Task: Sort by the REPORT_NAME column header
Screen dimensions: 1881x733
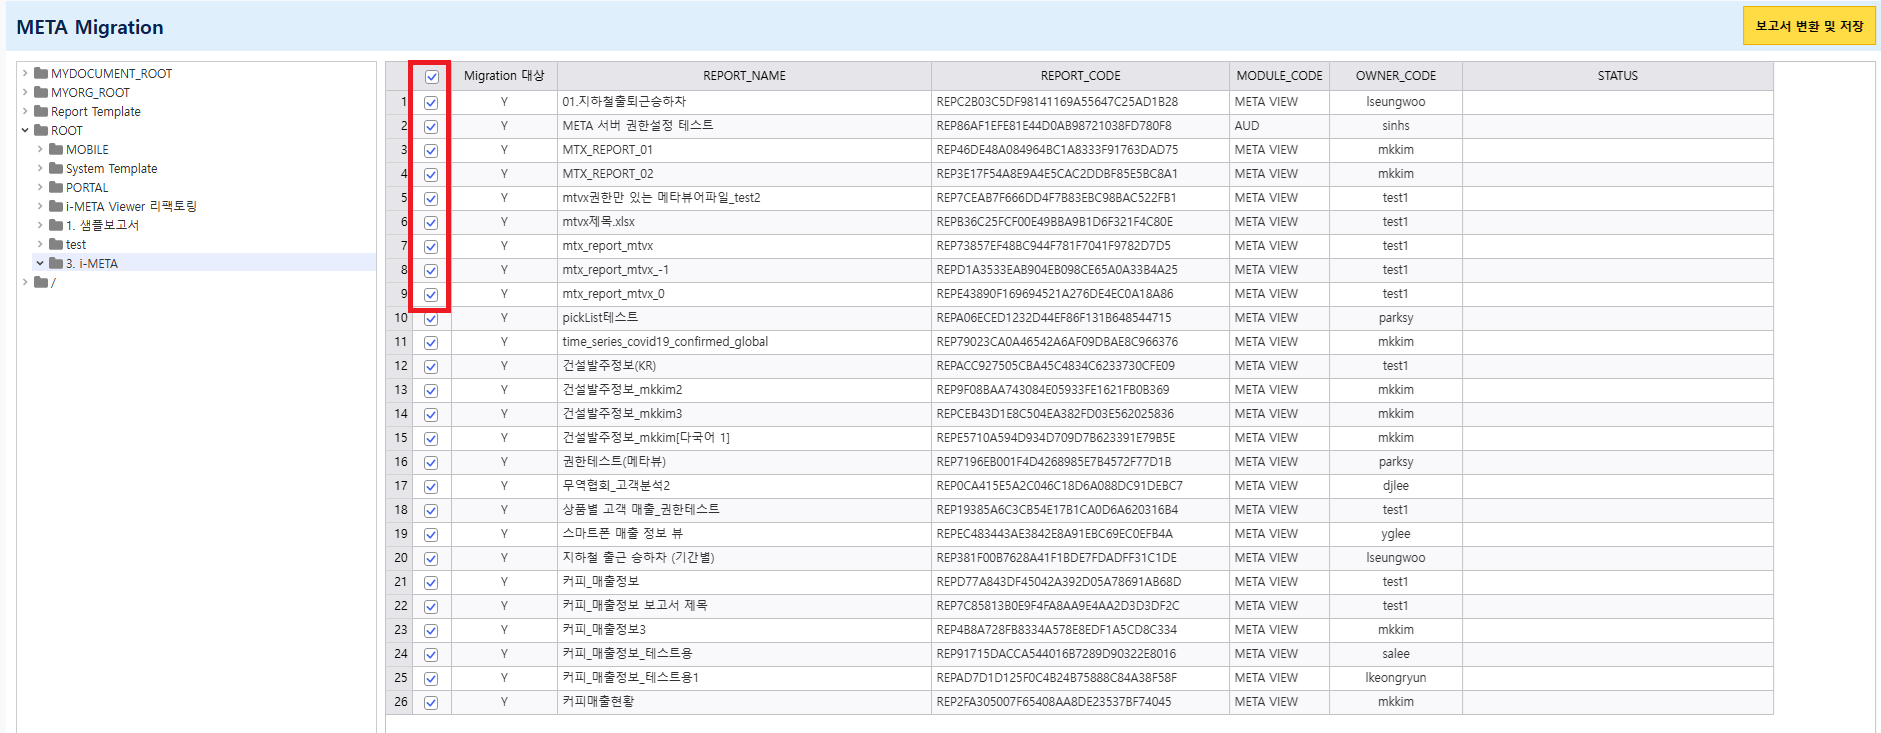Action: pyautogui.click(x=744, y=76)
